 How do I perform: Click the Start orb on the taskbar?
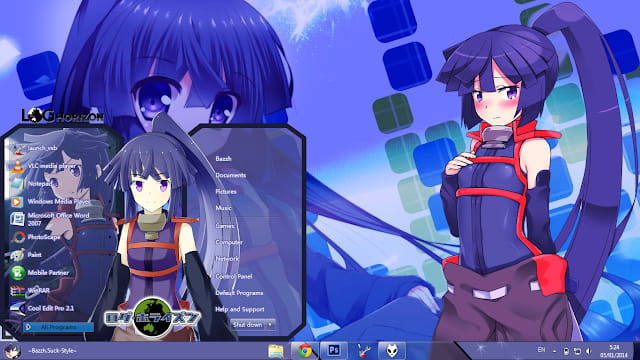12,351
